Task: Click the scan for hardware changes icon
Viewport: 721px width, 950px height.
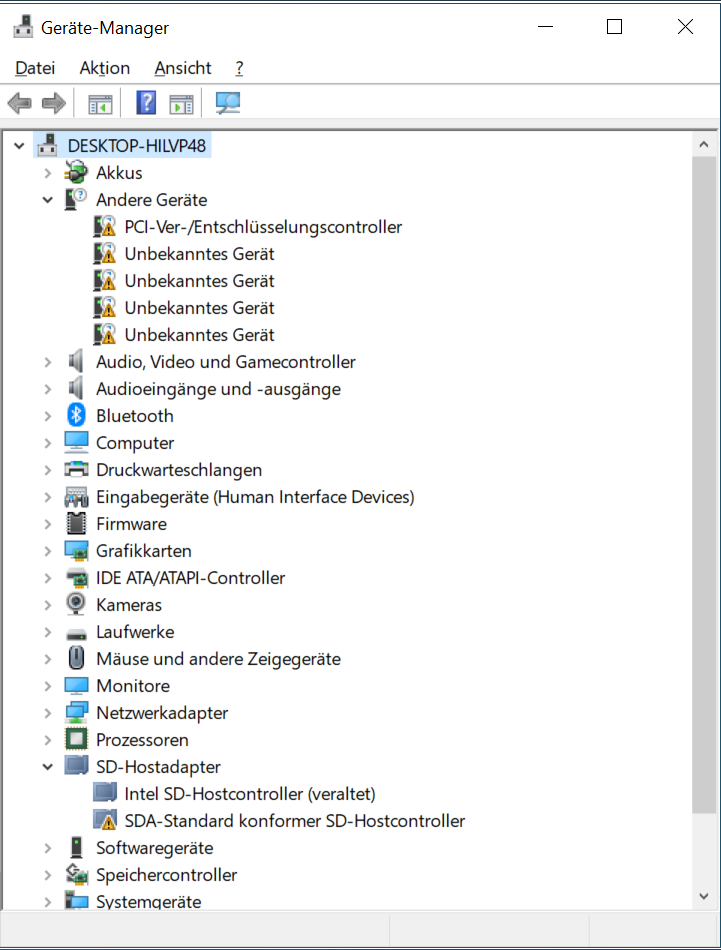Action: [229, 103]
